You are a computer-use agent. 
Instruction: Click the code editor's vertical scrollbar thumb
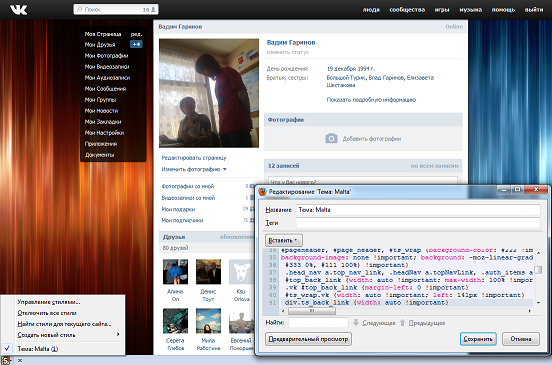coord(538,270)
